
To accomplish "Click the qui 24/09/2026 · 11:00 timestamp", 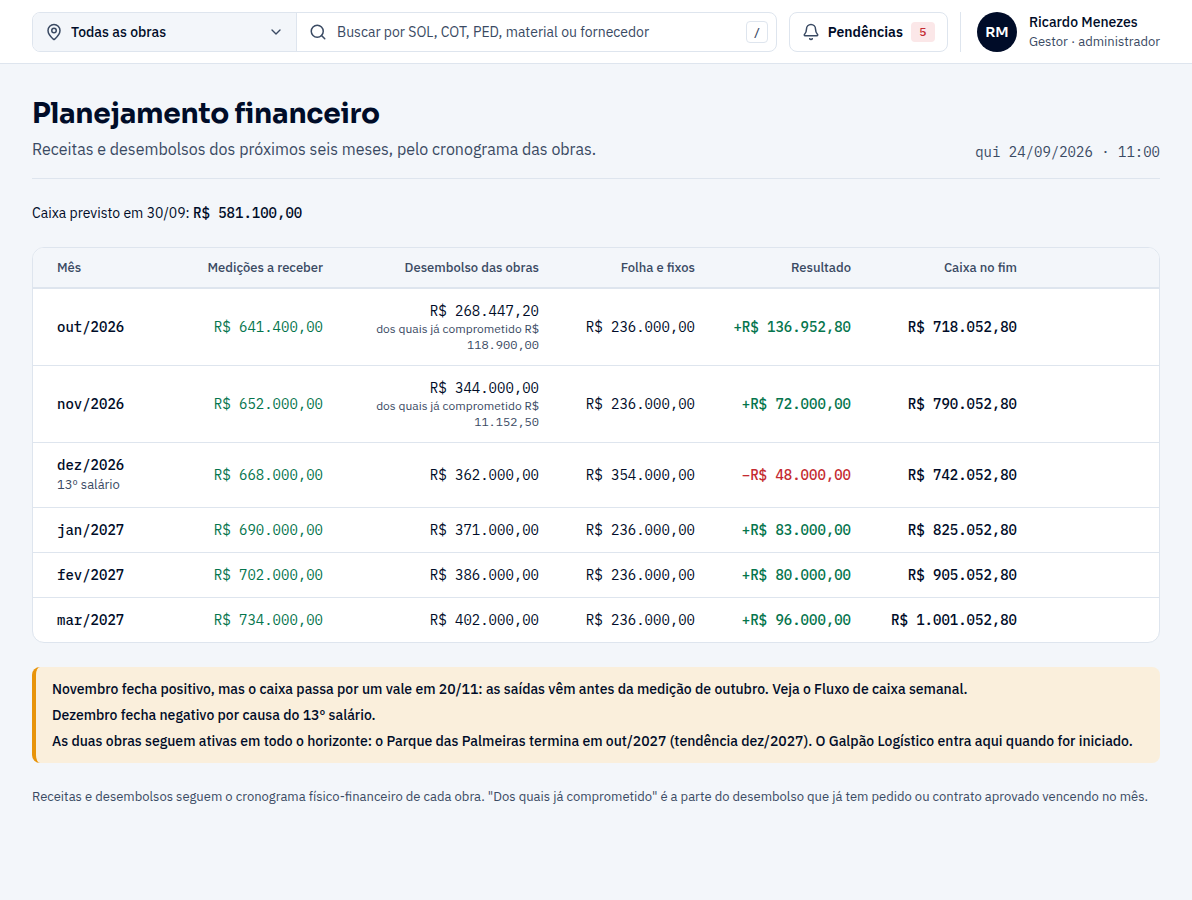I will (x=1067, y=152).
